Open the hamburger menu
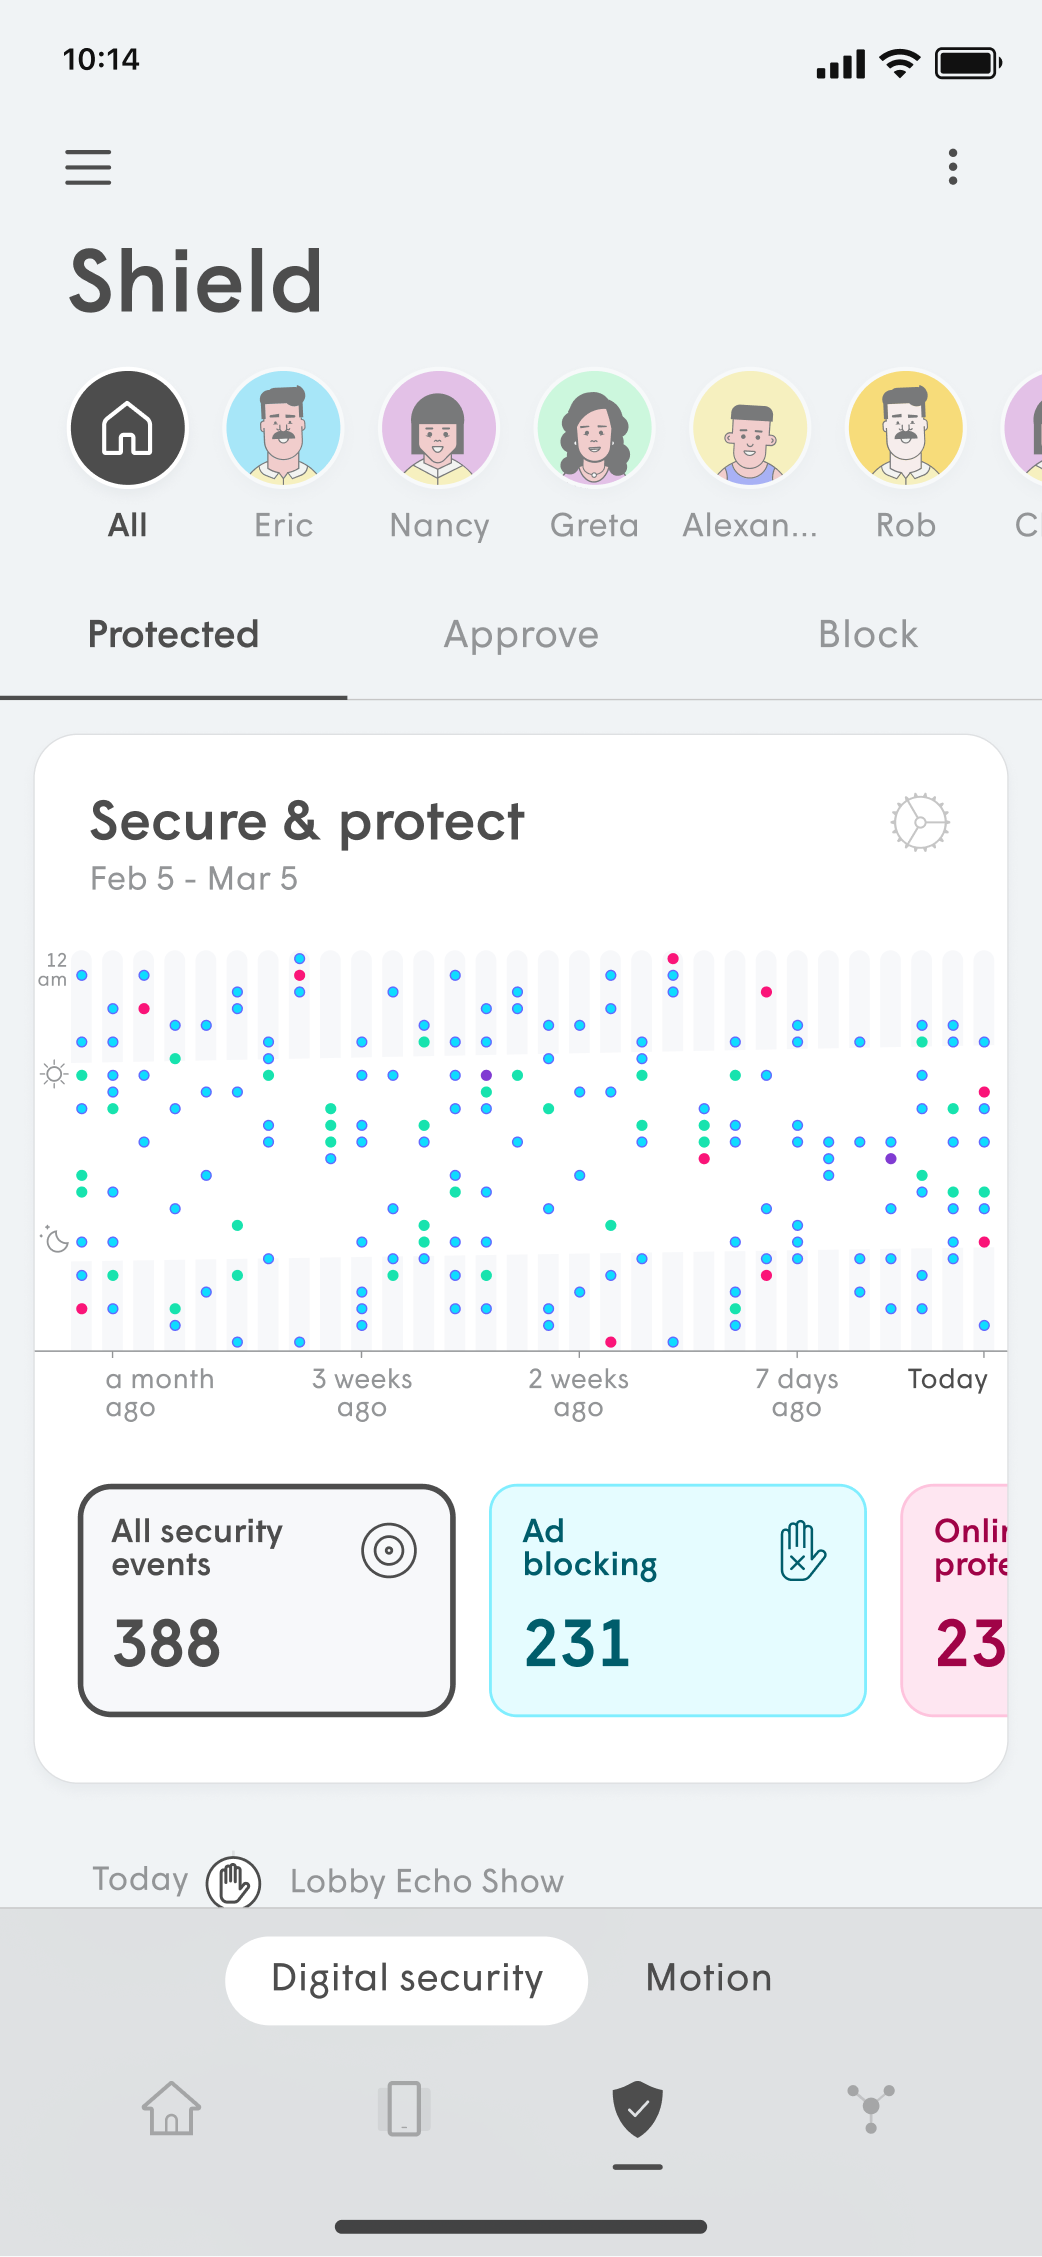This screenshot has height=2257, width=1042. point(88,167)
